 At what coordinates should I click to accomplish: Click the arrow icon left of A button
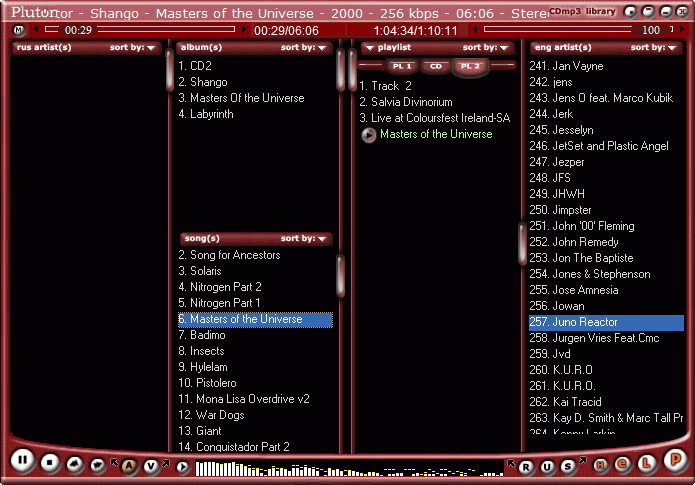(x=114, y=462)
